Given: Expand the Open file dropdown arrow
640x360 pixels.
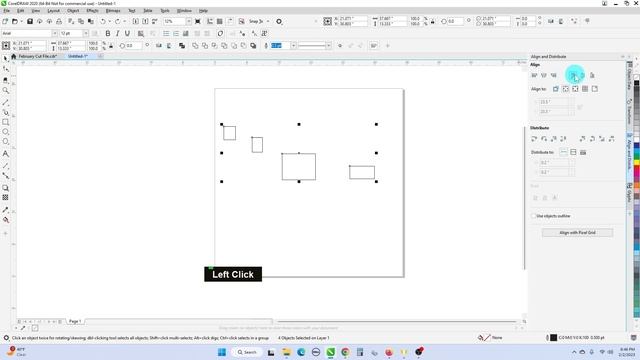Looking at the screenshot, I should 21,21.
